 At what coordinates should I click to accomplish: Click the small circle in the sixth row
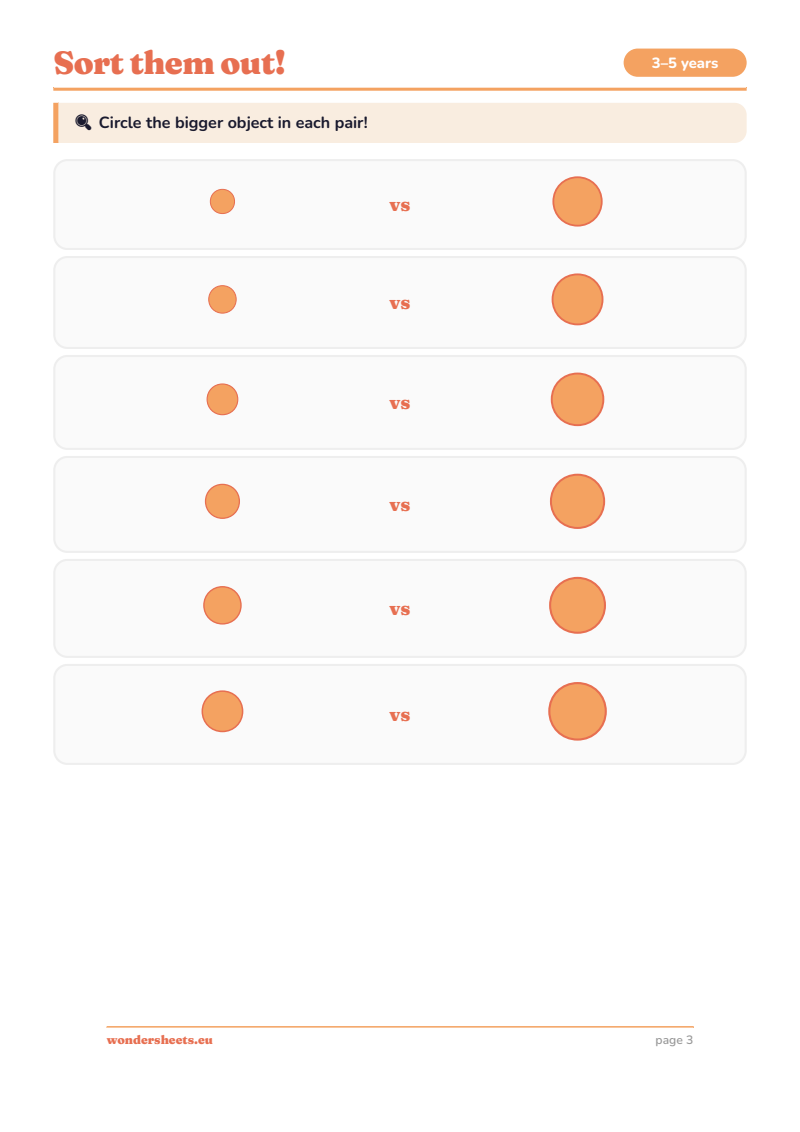222,711
